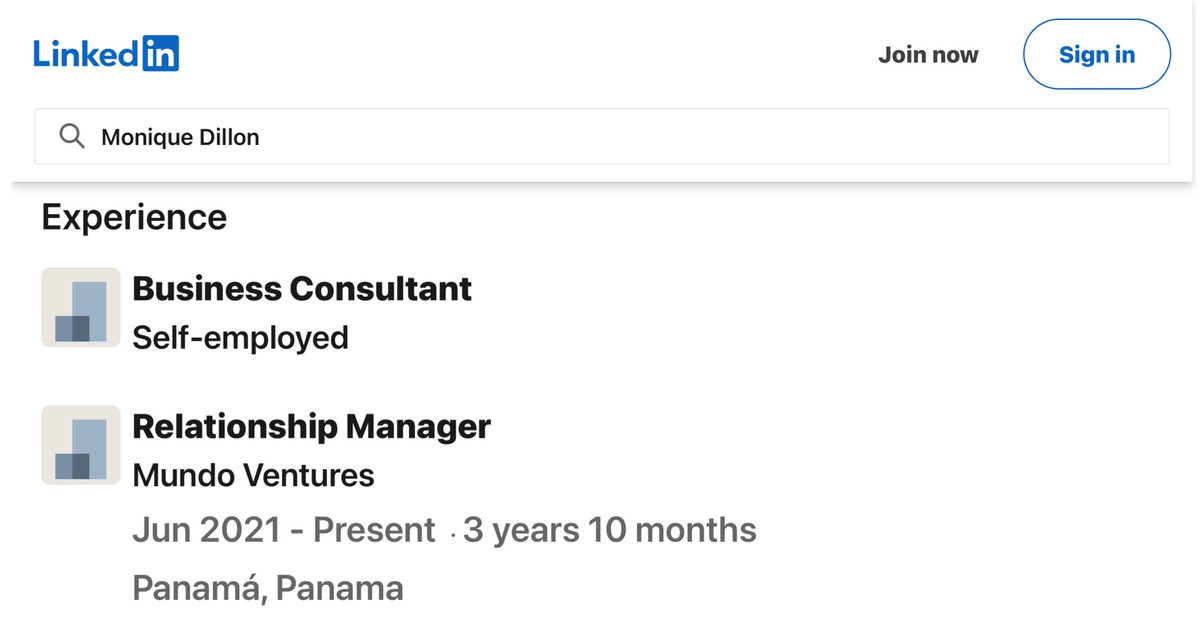1200x625 pixels.
Task: Click the Self-employed company text
Action: 240,337
